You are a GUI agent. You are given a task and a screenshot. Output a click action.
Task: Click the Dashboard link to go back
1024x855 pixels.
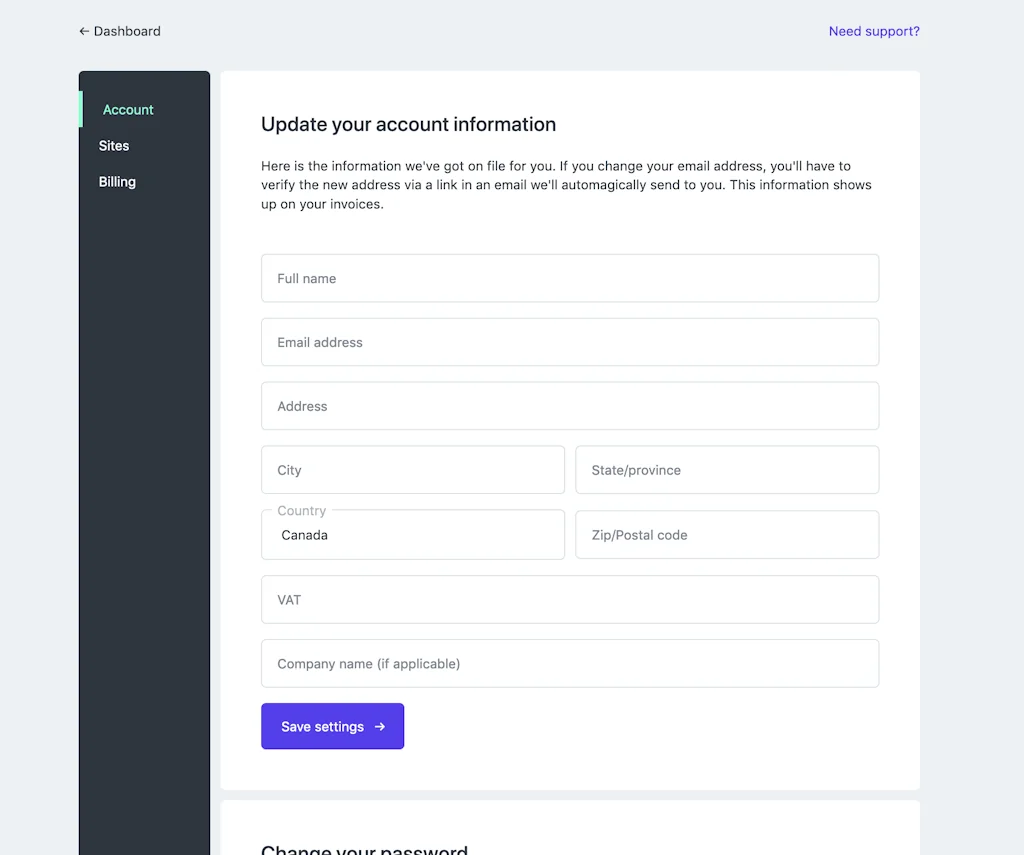(x=126, y=31)
